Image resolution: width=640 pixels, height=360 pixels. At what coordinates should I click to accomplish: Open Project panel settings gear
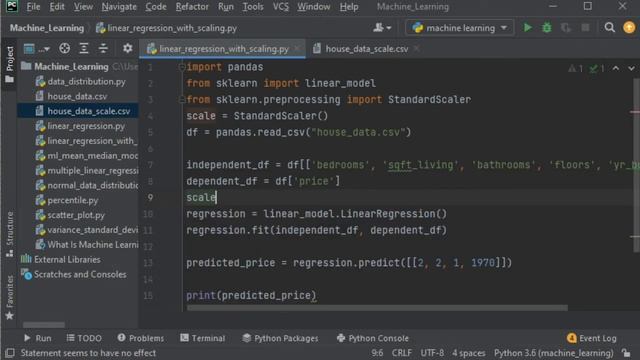(127, 49)
